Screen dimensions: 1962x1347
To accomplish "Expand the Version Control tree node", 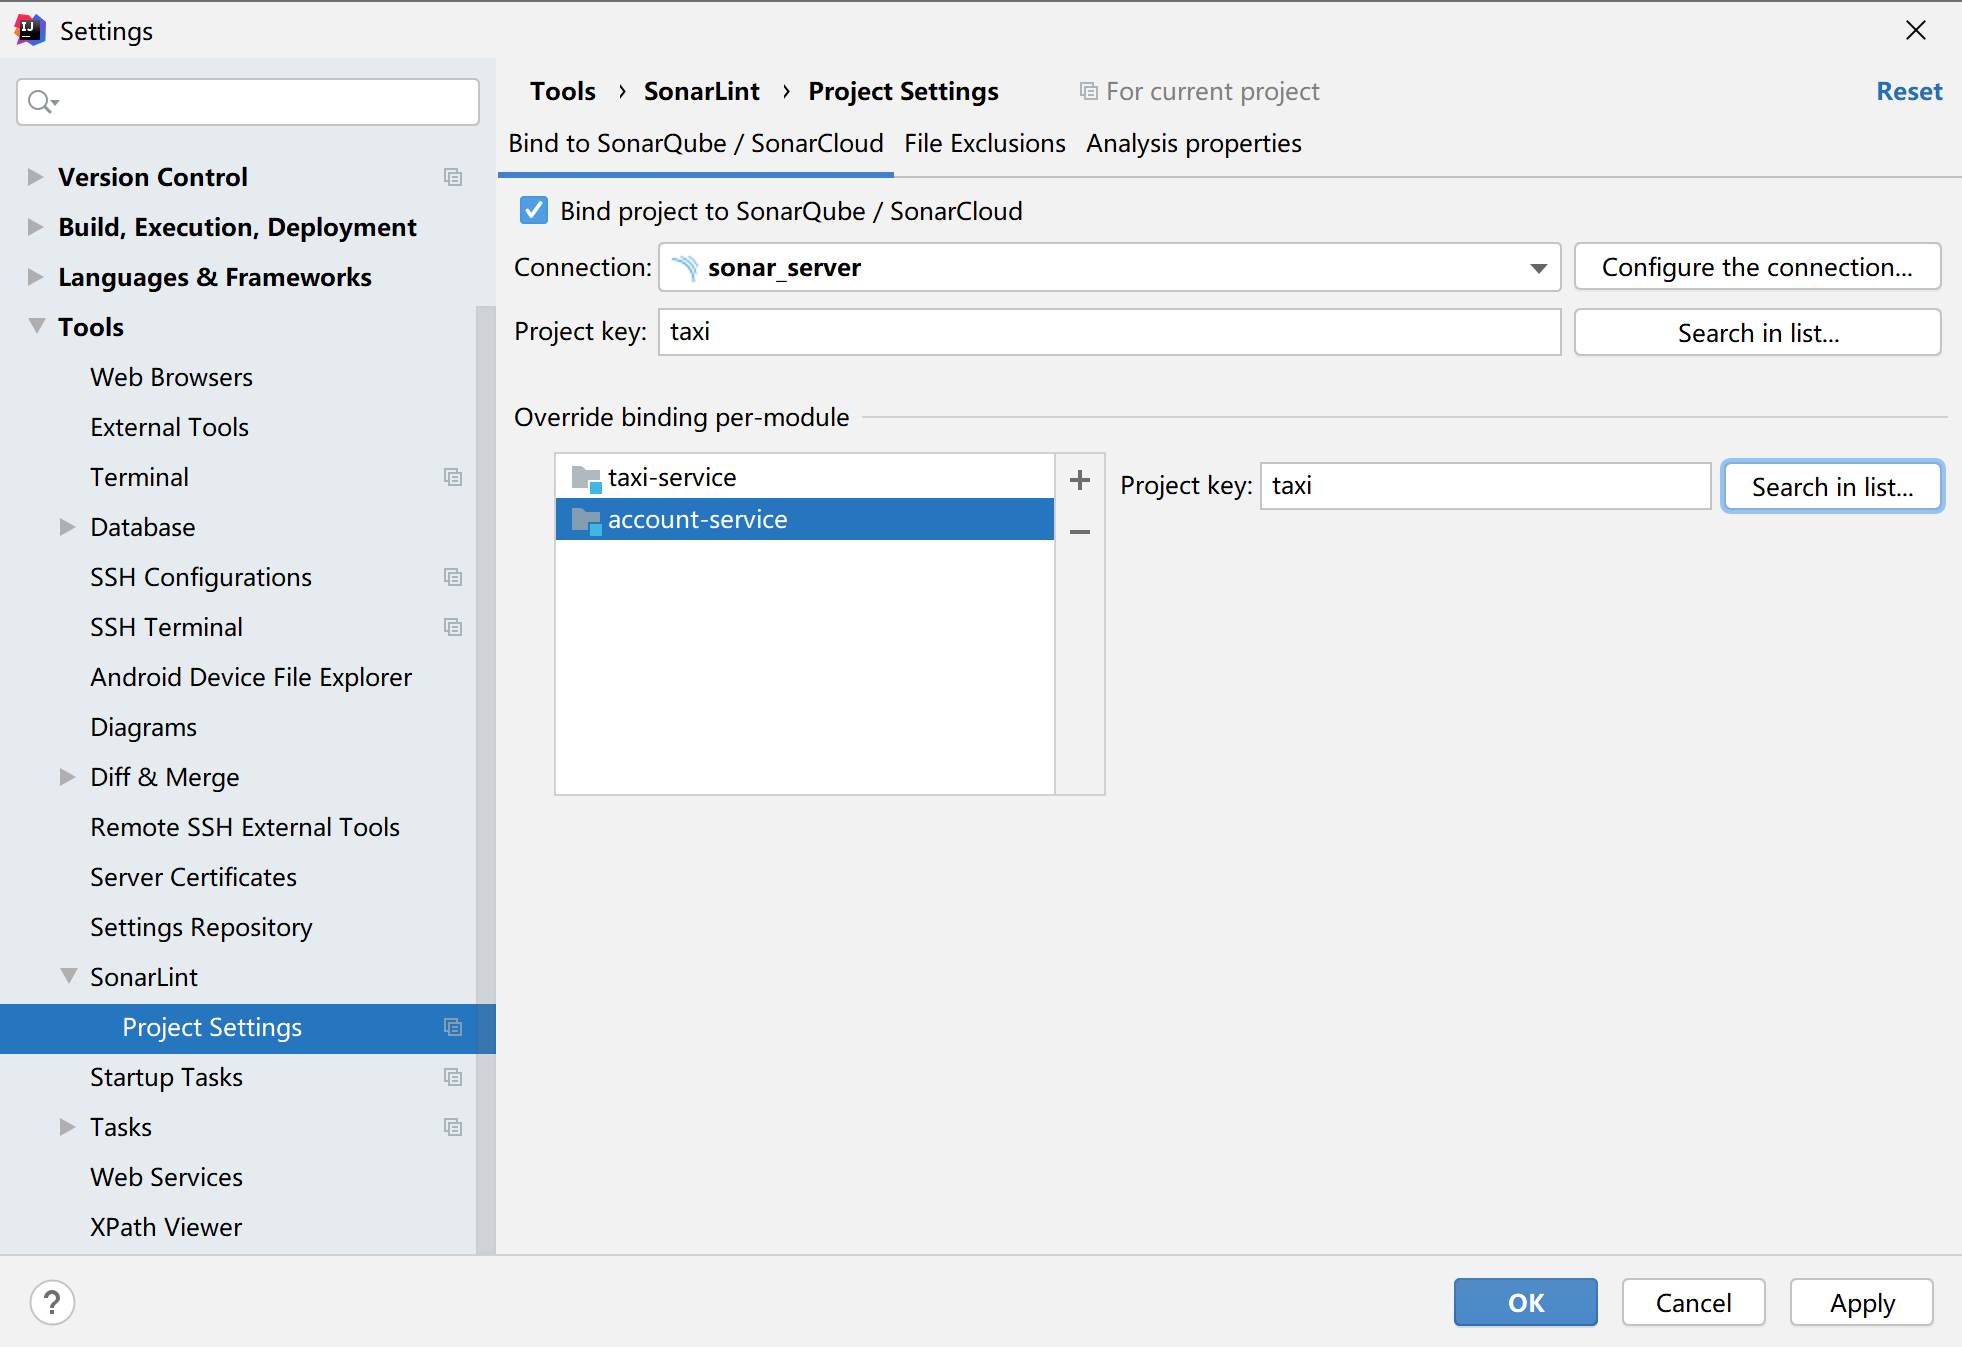I will tap(35, 177).
